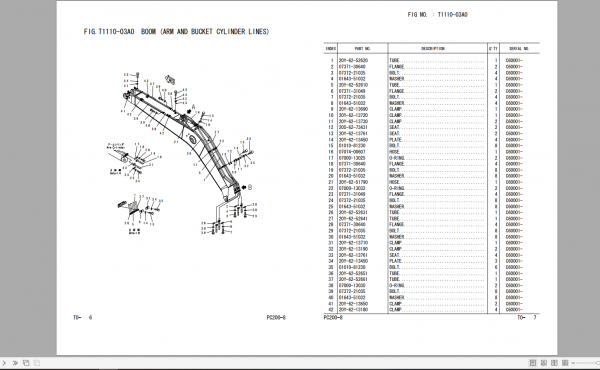Select the continuous scrolling view icon
The width and height of the screenshot is (600, 370).
pyautogui.click(x=543, y=363)
